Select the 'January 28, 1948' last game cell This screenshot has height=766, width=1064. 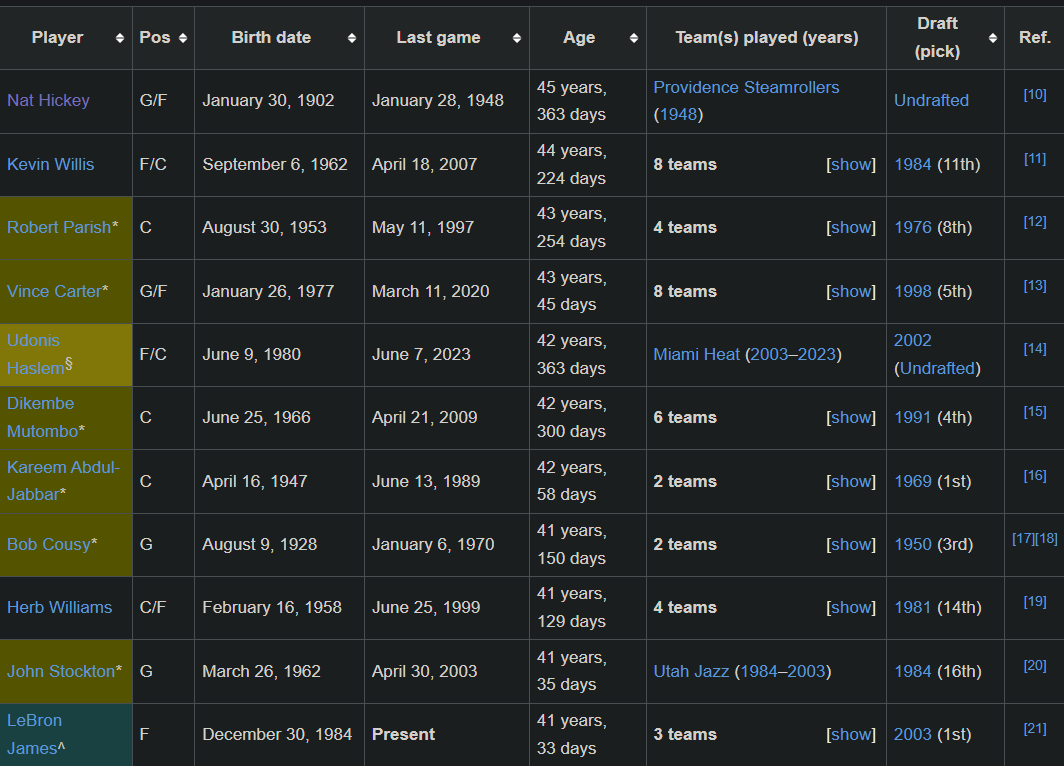coord(446,101)
